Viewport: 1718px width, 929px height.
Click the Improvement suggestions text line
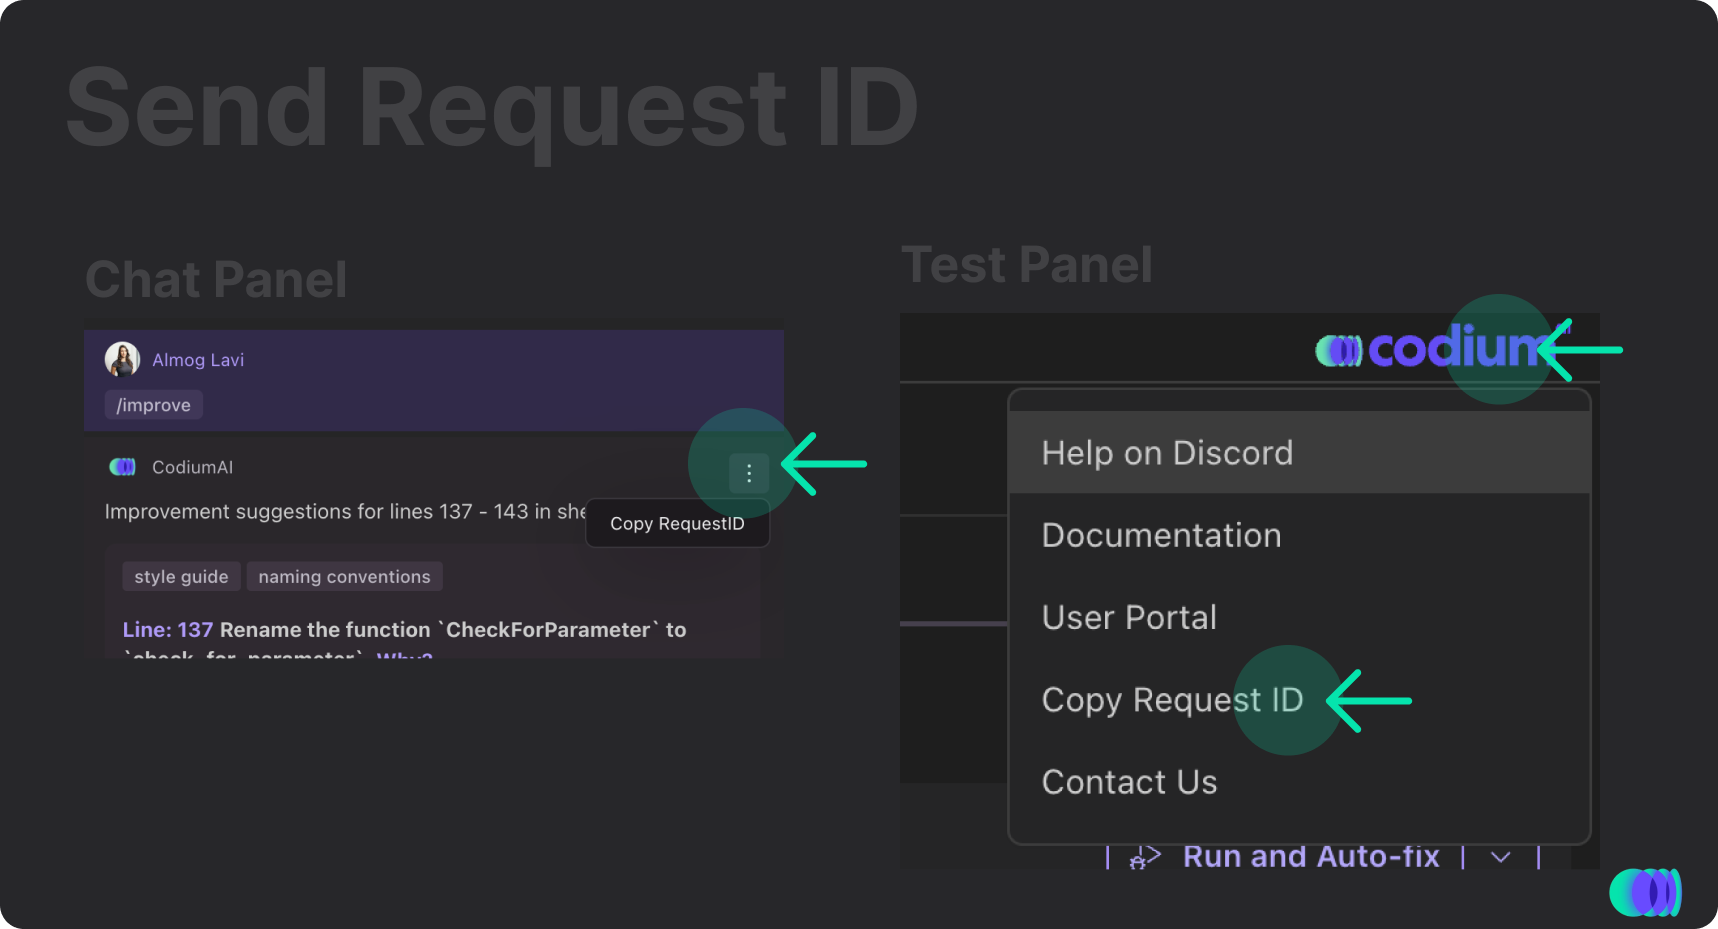(x=345, y=512)
